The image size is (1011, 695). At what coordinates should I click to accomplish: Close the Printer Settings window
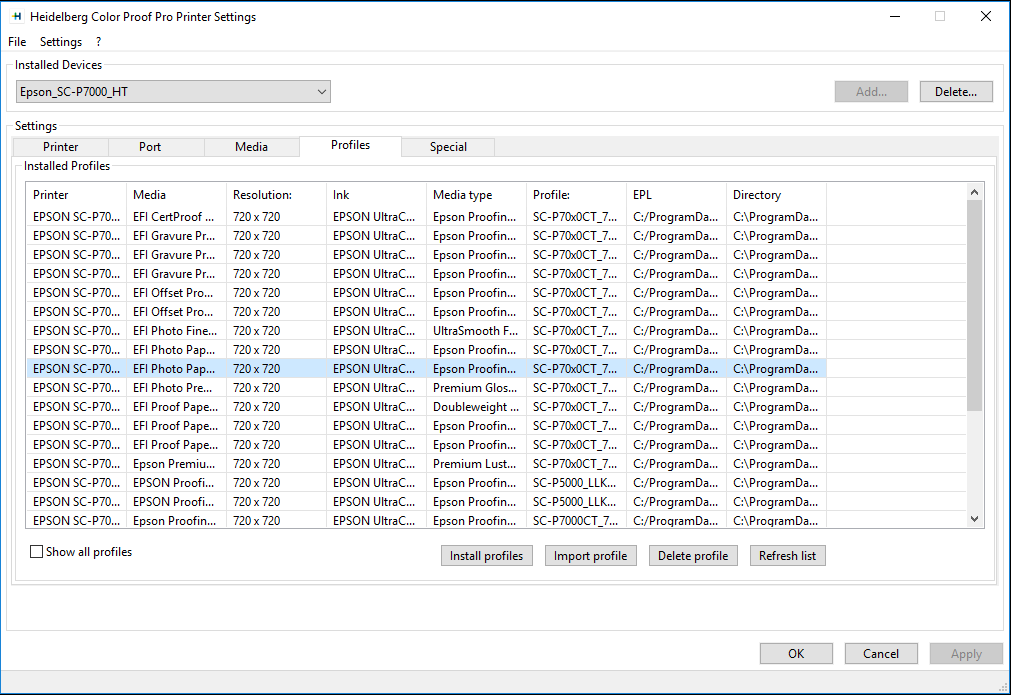(986, 17)
